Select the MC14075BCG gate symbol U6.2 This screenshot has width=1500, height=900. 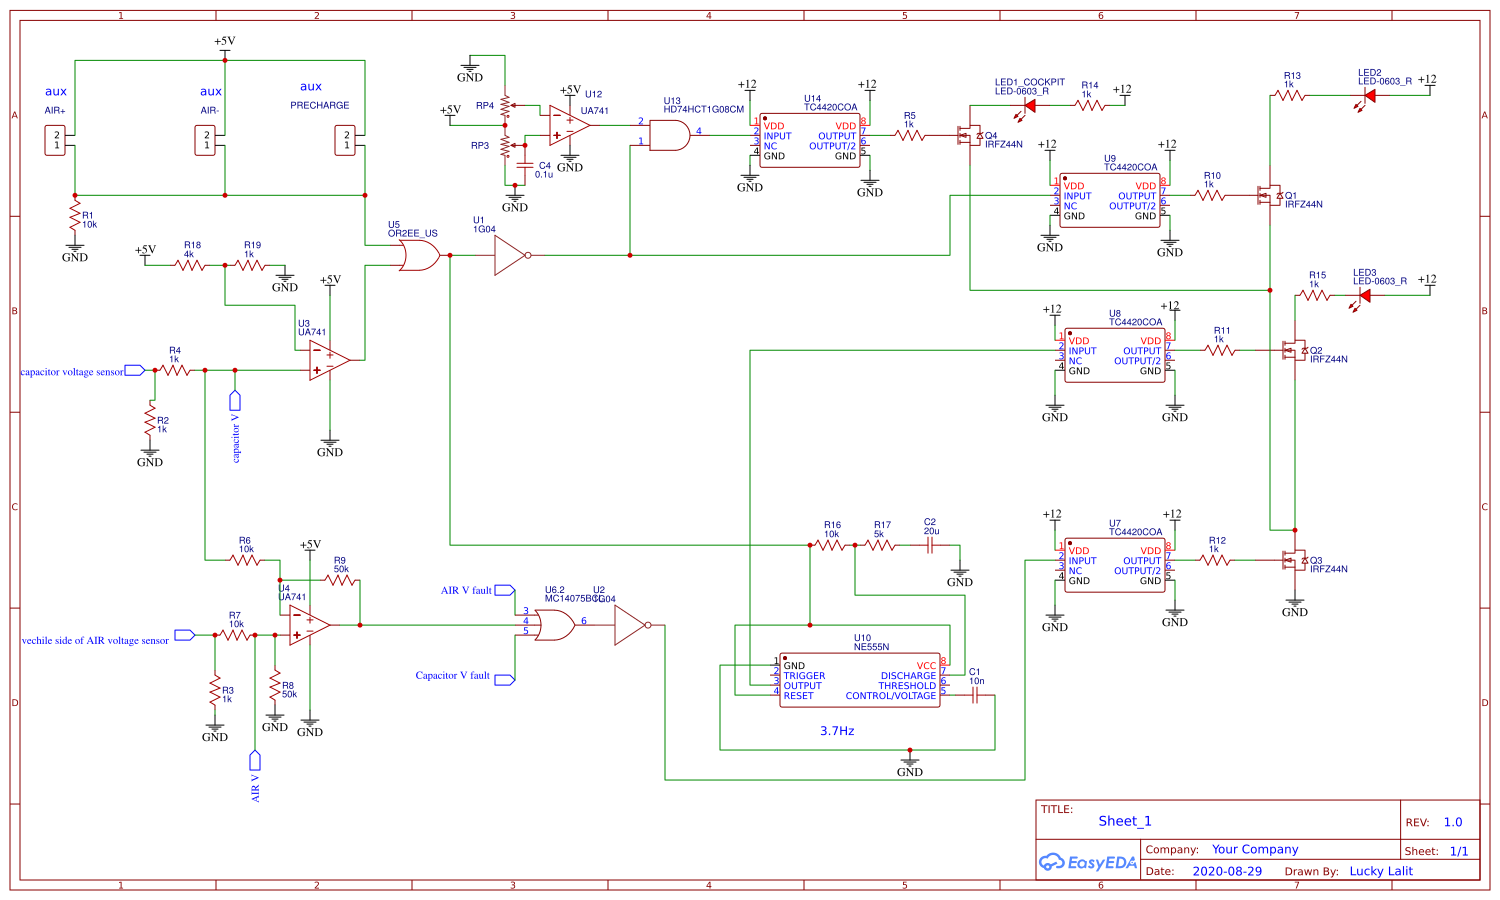point(555,625)
